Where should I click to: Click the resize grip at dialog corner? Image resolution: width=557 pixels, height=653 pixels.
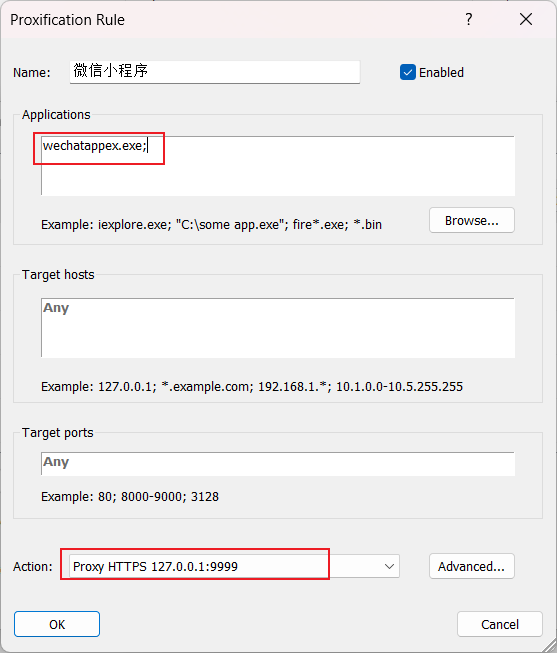click(549, 645)
